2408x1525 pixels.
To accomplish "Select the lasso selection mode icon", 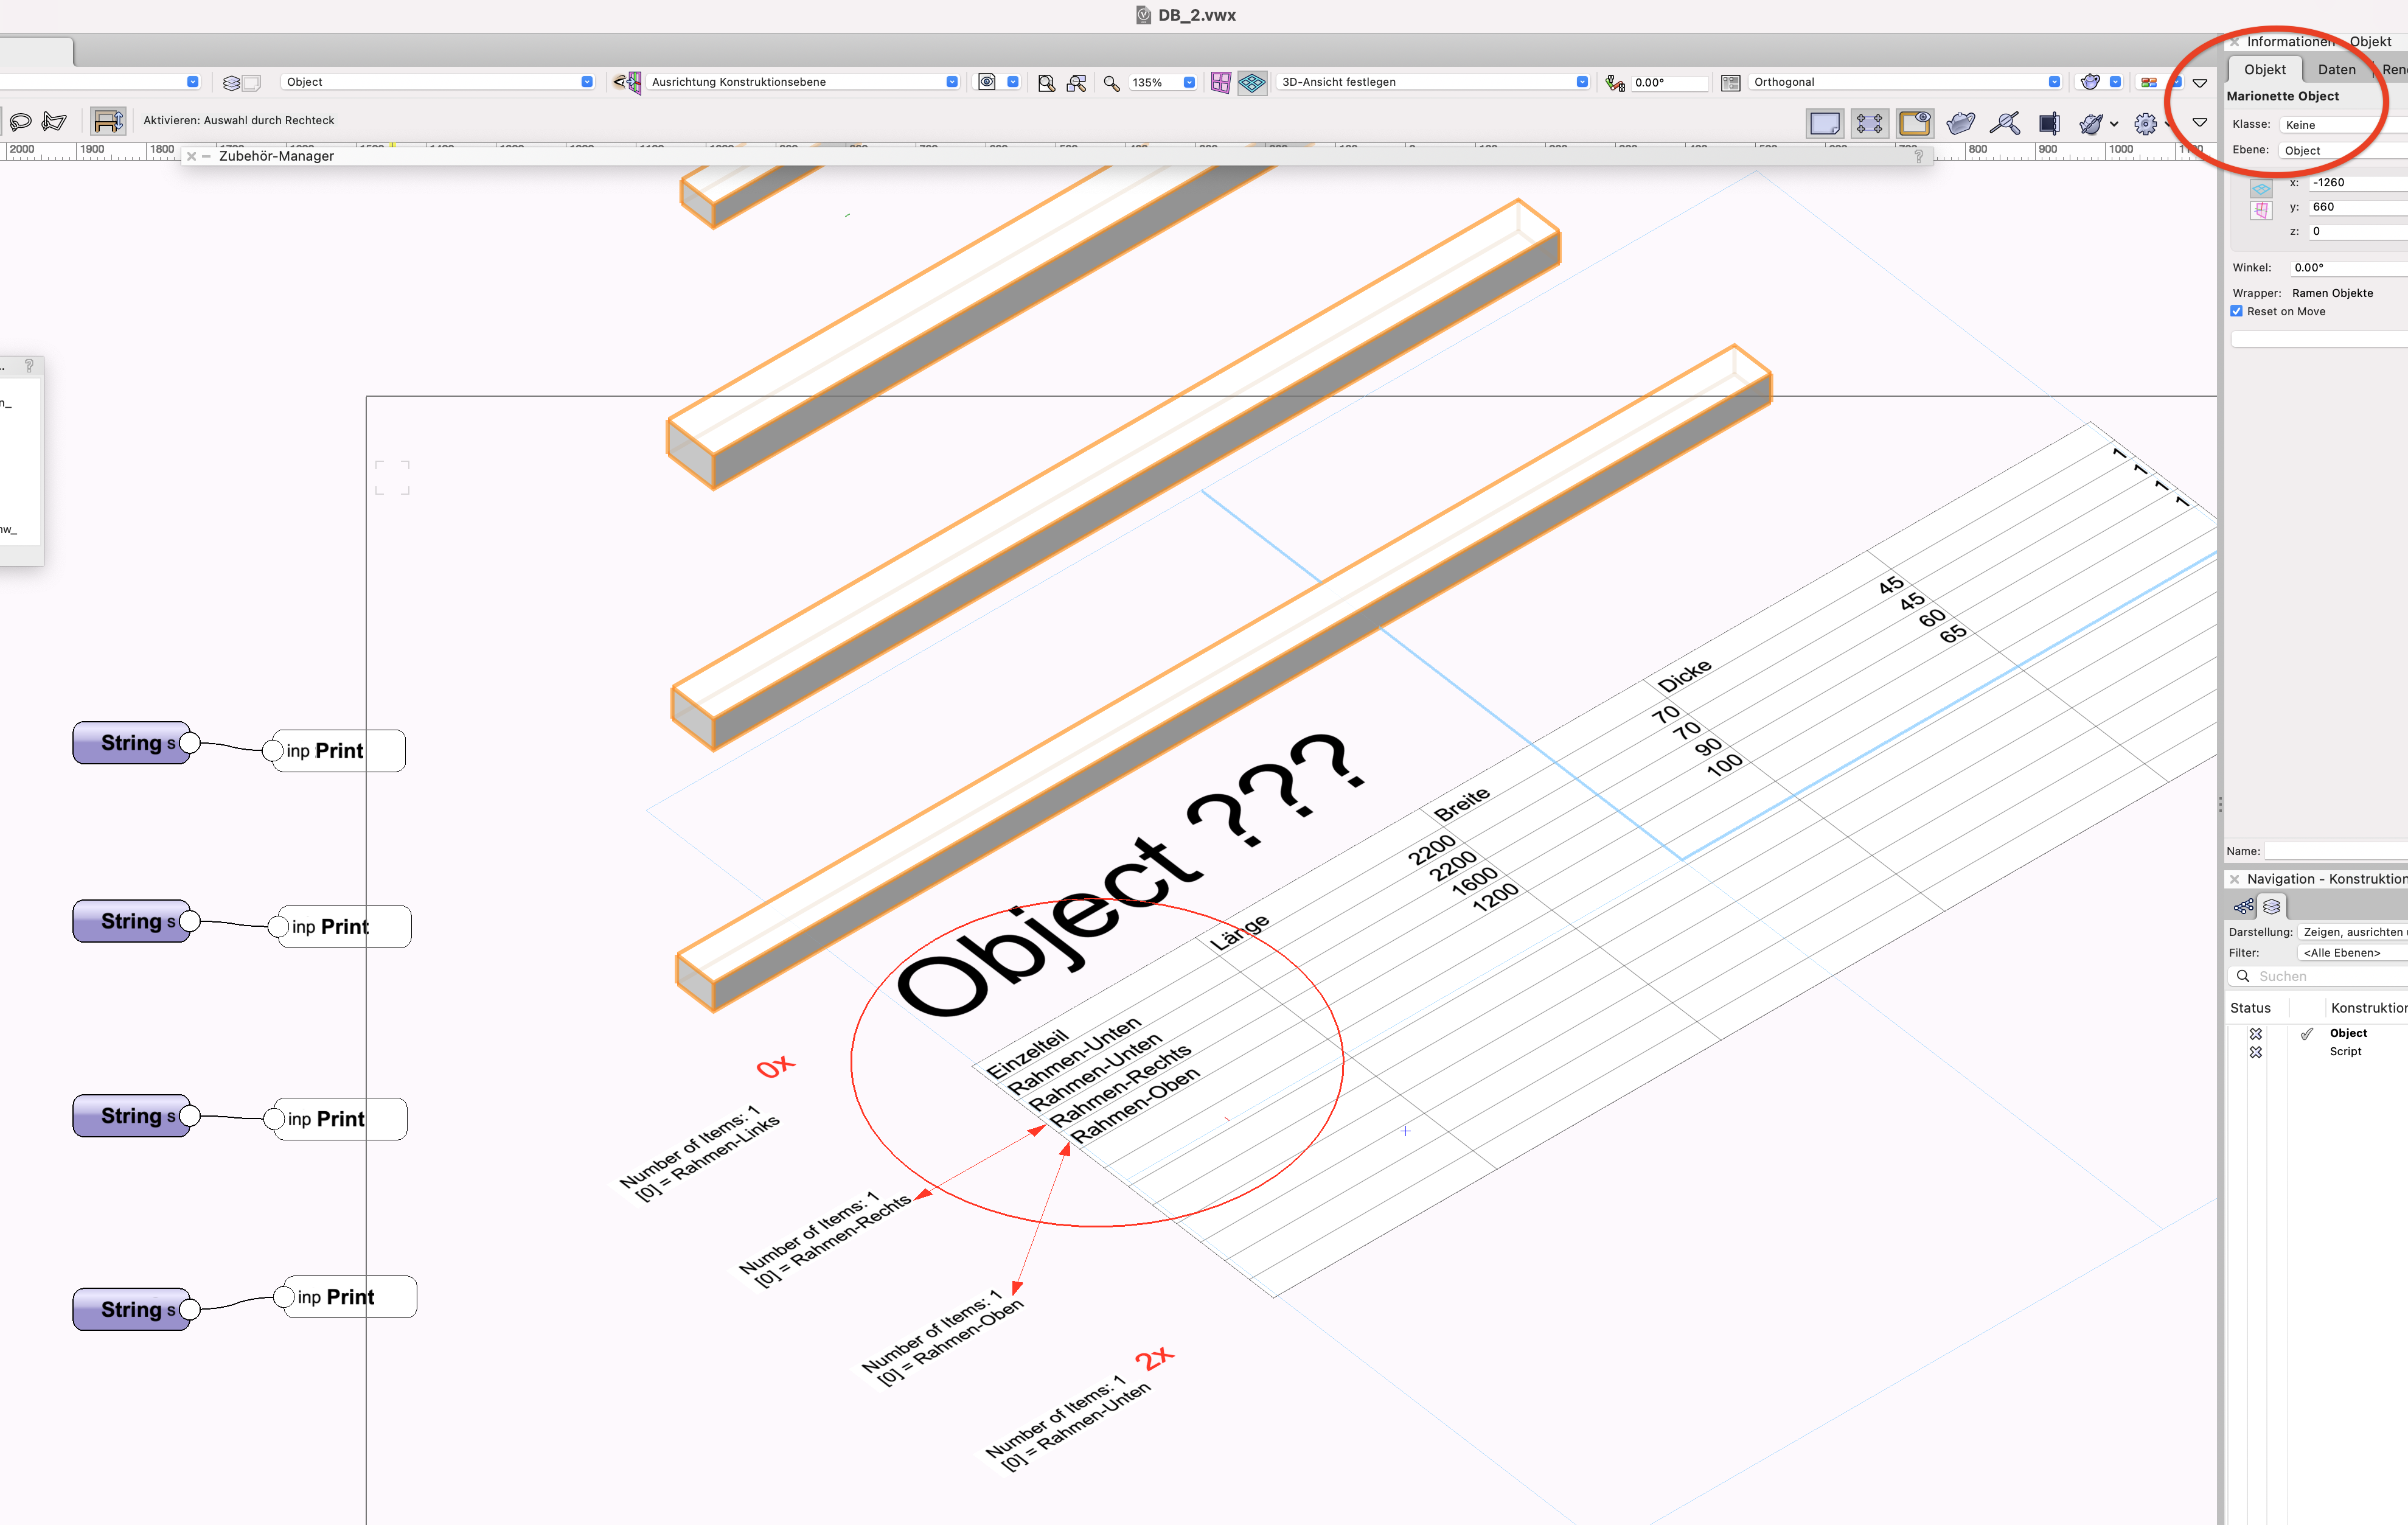I will (x=20, y=122).
